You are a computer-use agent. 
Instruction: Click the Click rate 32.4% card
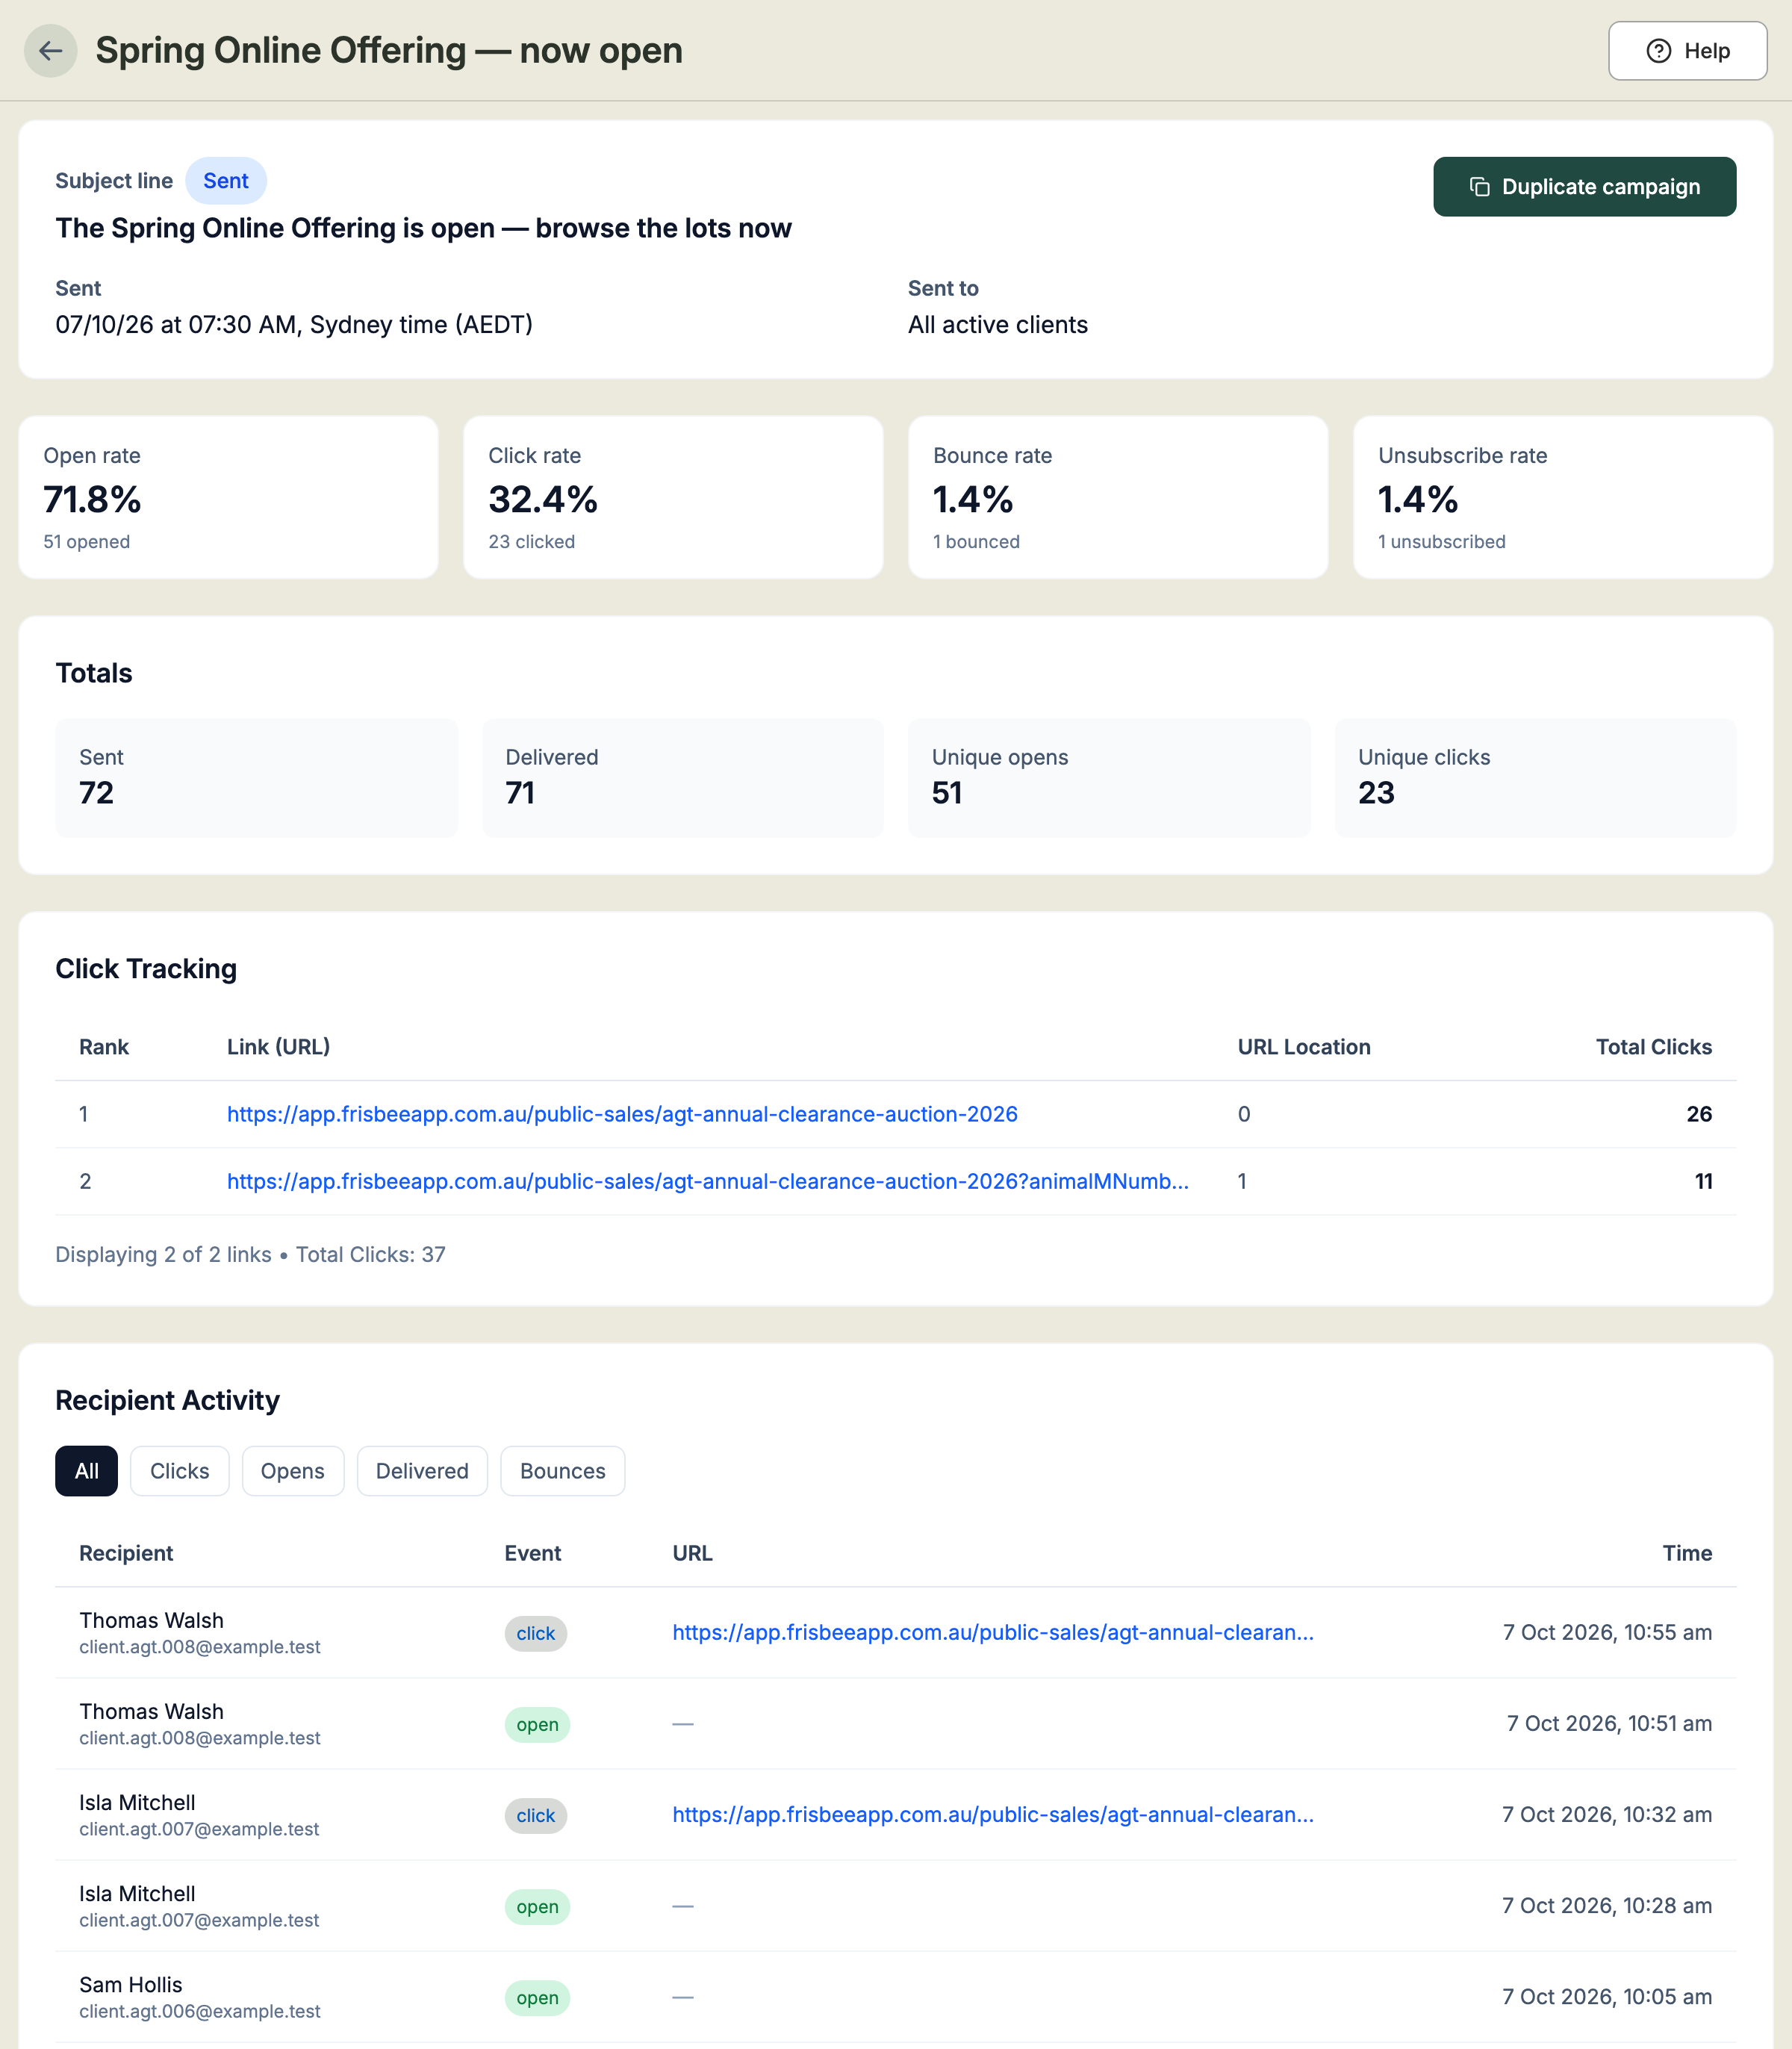[673, 497]
